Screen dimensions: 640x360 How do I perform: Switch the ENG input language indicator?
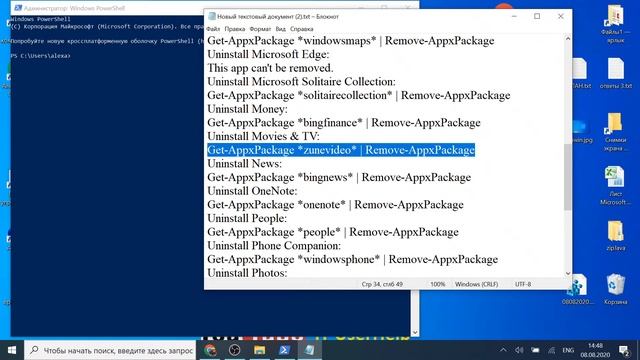point(568,350)
